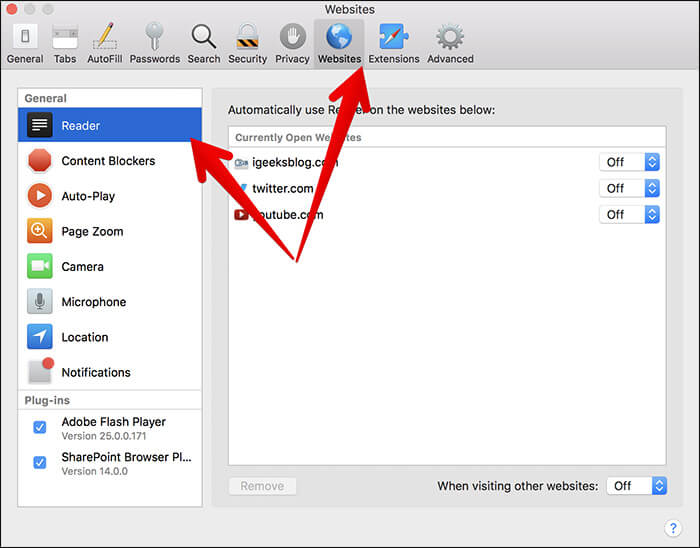Click the Content Blockers stop-sign icon

coord(39,160)
